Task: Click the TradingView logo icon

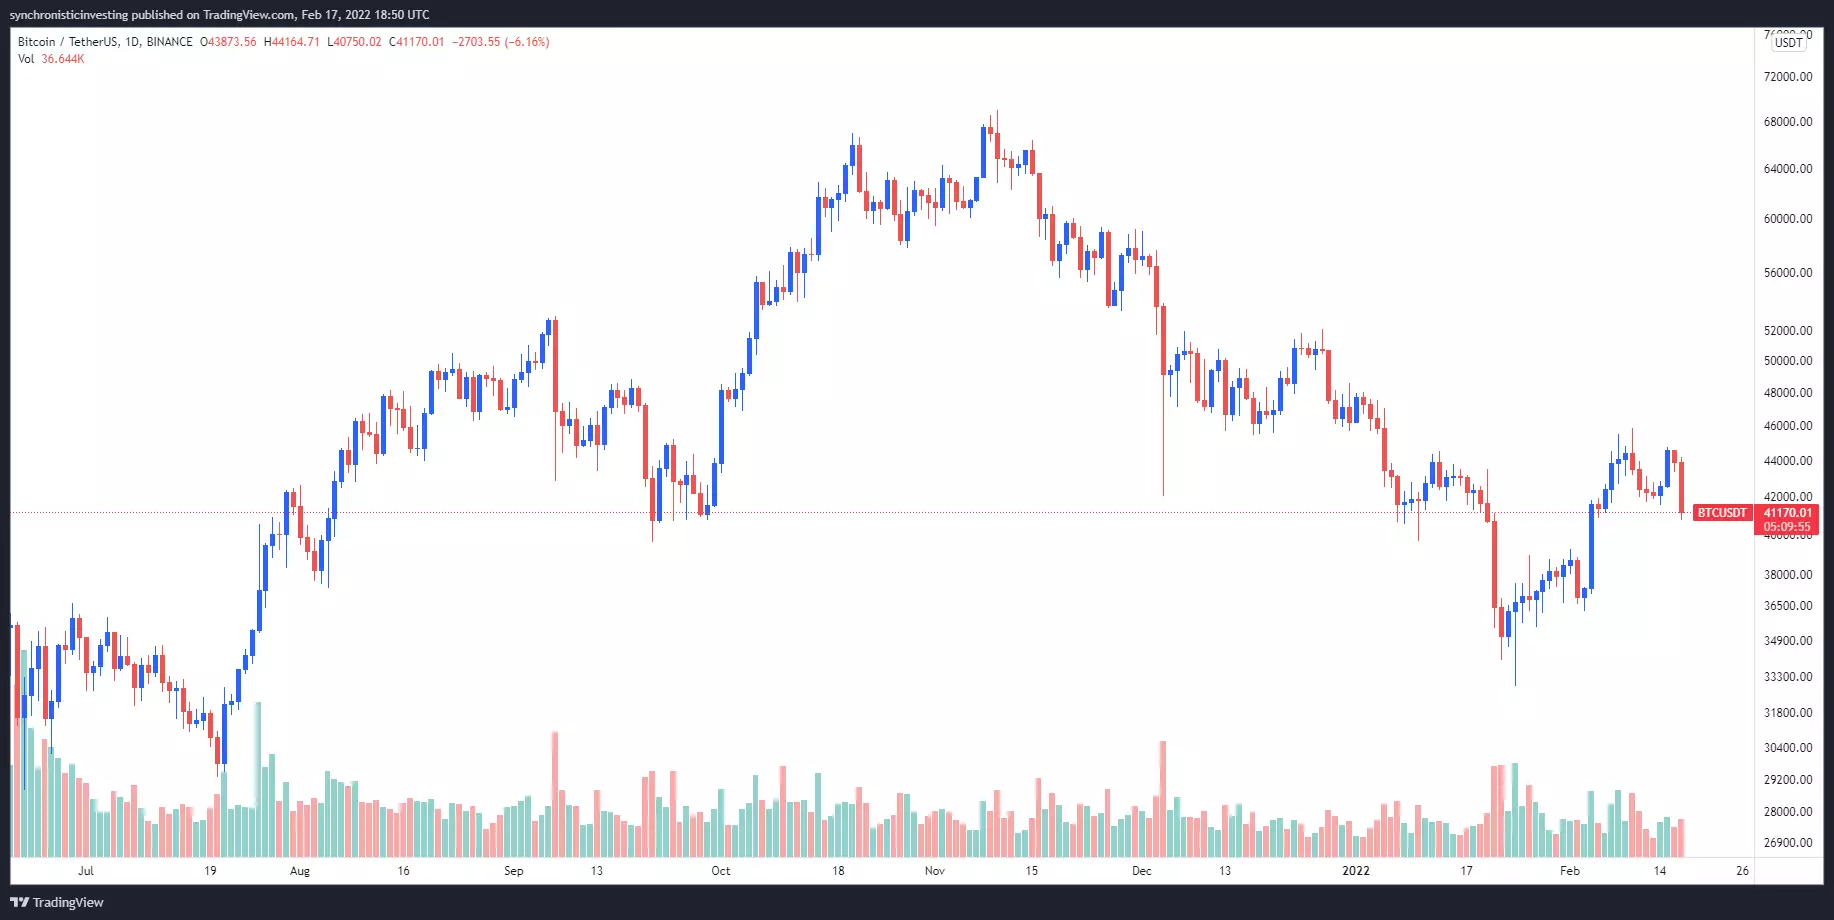Action: coord(20,902)
